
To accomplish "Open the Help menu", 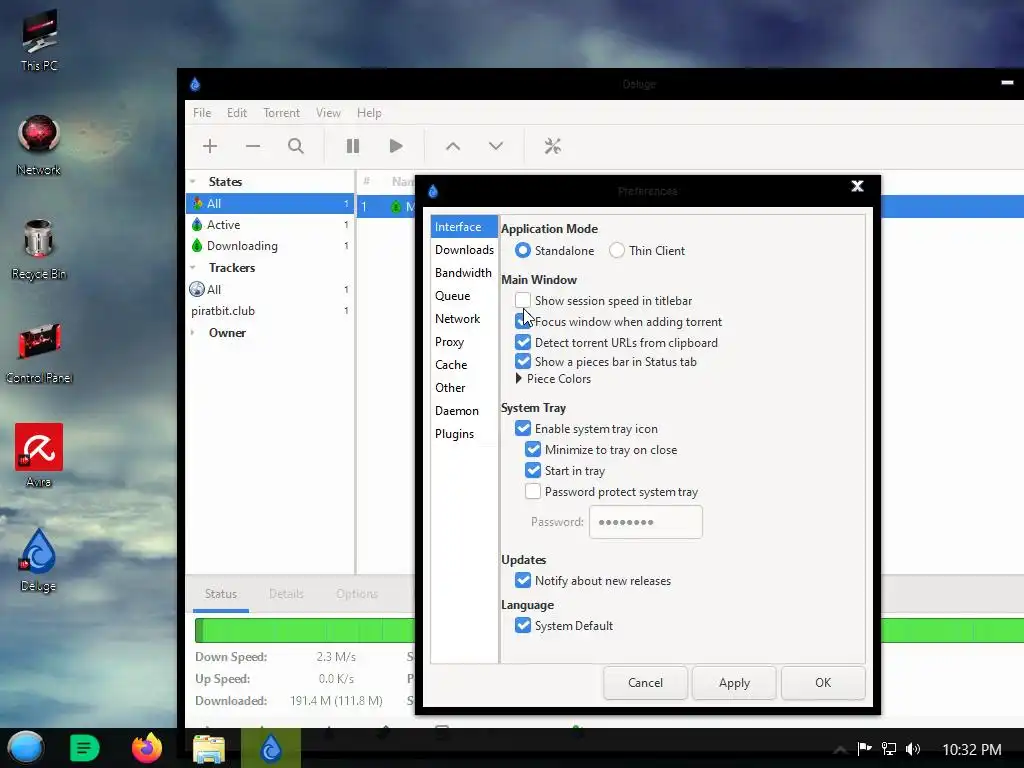I will (369, 113).
